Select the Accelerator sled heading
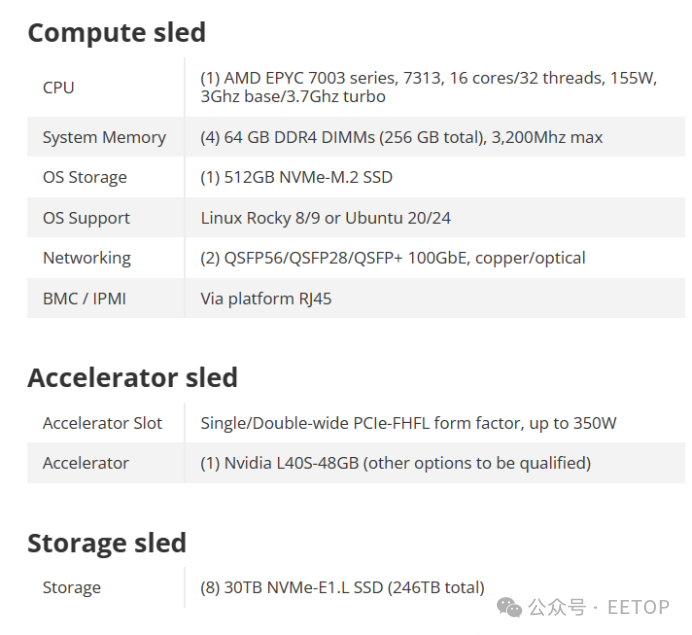This screenshot has width=692, height=635. tap(132, 378)
